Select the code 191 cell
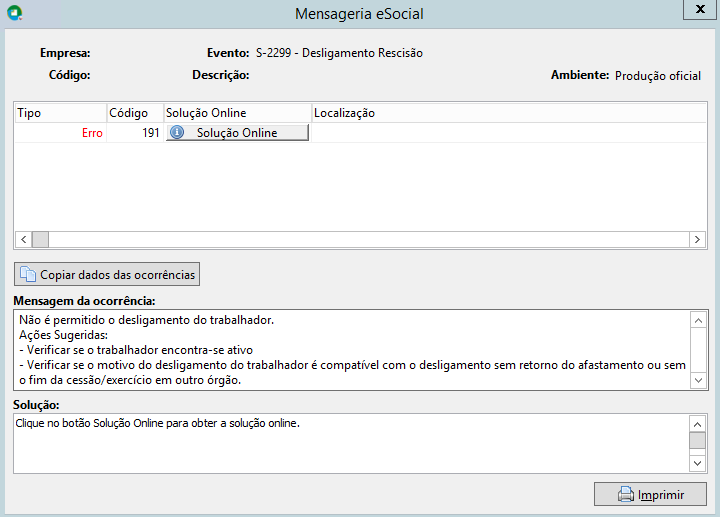Viewport: 720px width, 517px height. [x=135, y=133]
